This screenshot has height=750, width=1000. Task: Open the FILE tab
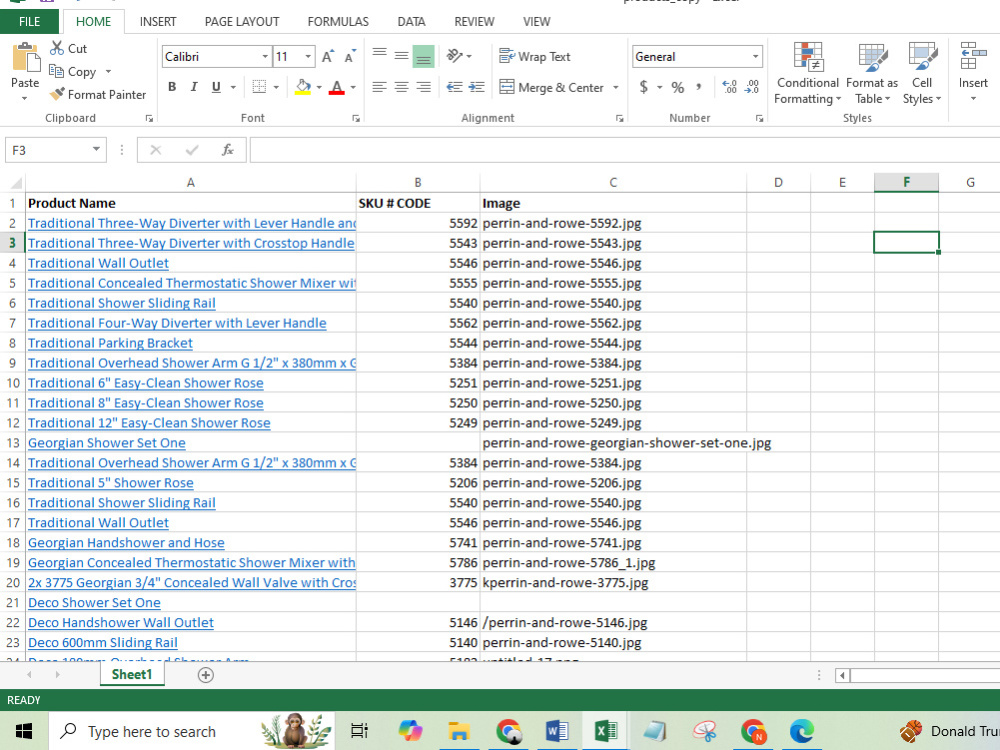[x=29, y=22]
